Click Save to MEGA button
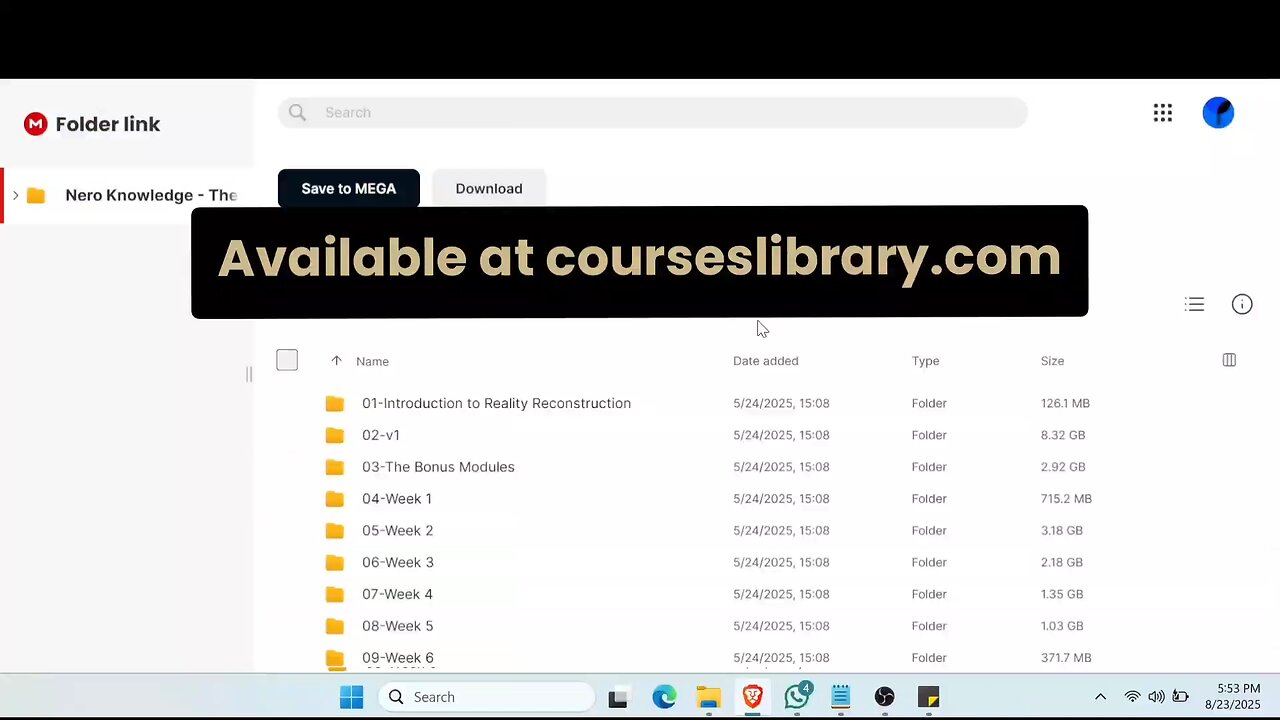 click(x=349, y=188)
